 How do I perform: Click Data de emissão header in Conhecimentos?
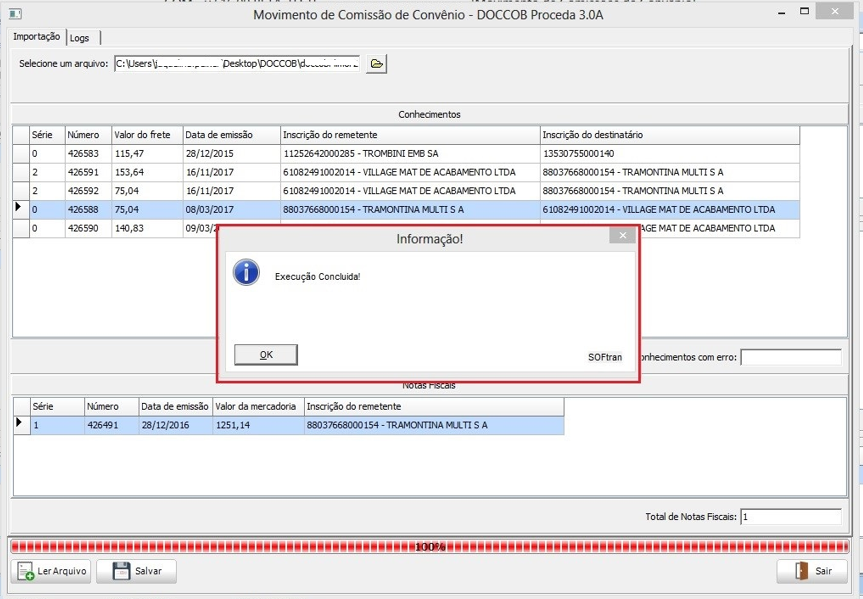click(x=231, y=135)
